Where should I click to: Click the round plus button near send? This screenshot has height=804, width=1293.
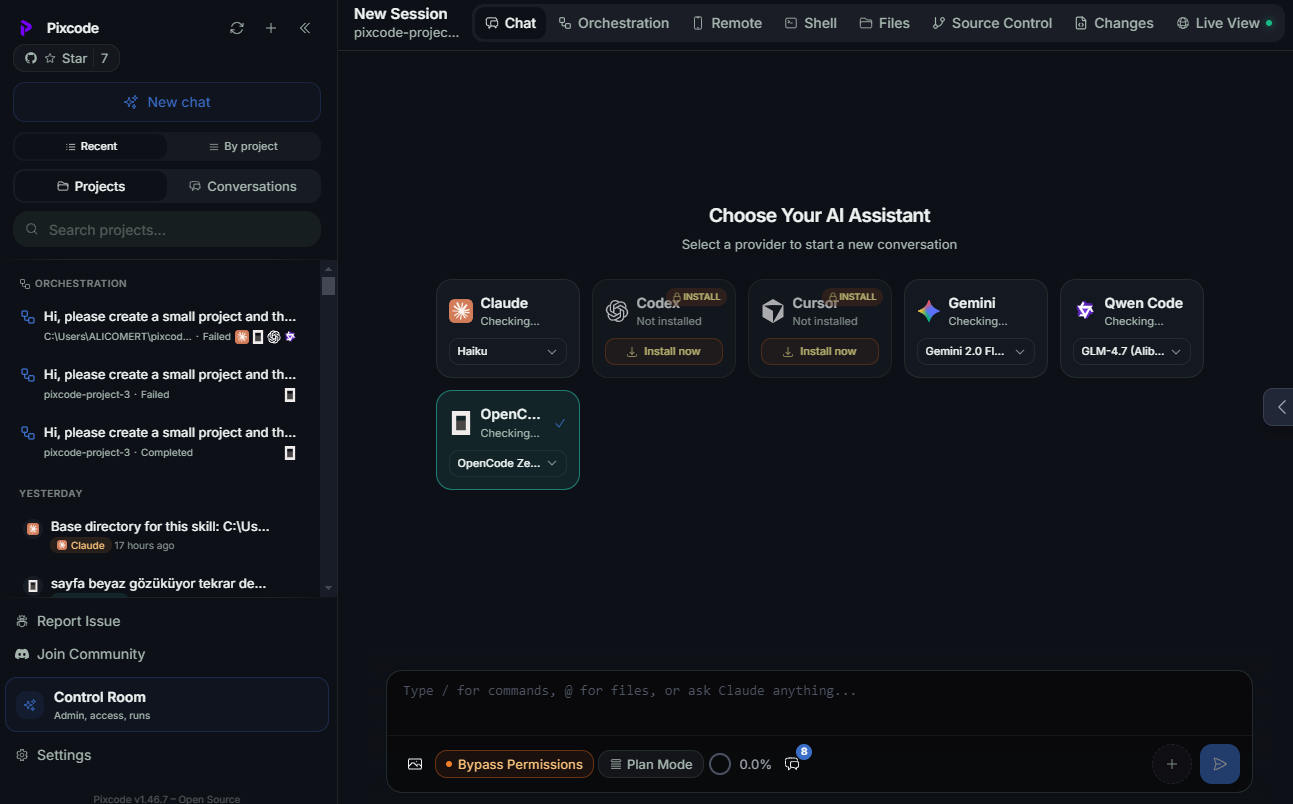click(1172, 764)
